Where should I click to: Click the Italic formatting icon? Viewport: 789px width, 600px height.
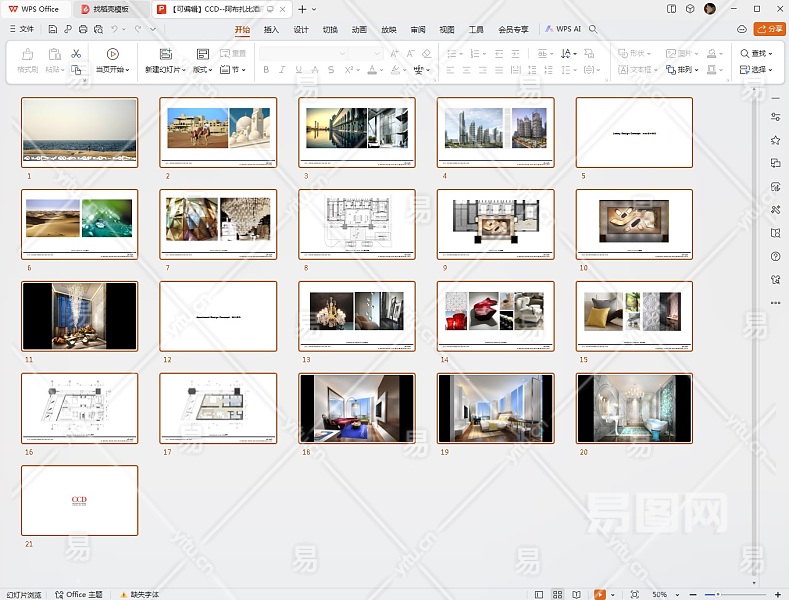(283, 70)
